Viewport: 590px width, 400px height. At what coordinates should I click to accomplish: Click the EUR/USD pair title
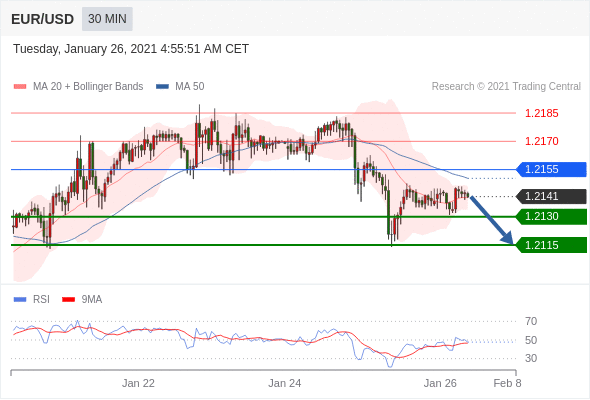click(x=43, y=19)
